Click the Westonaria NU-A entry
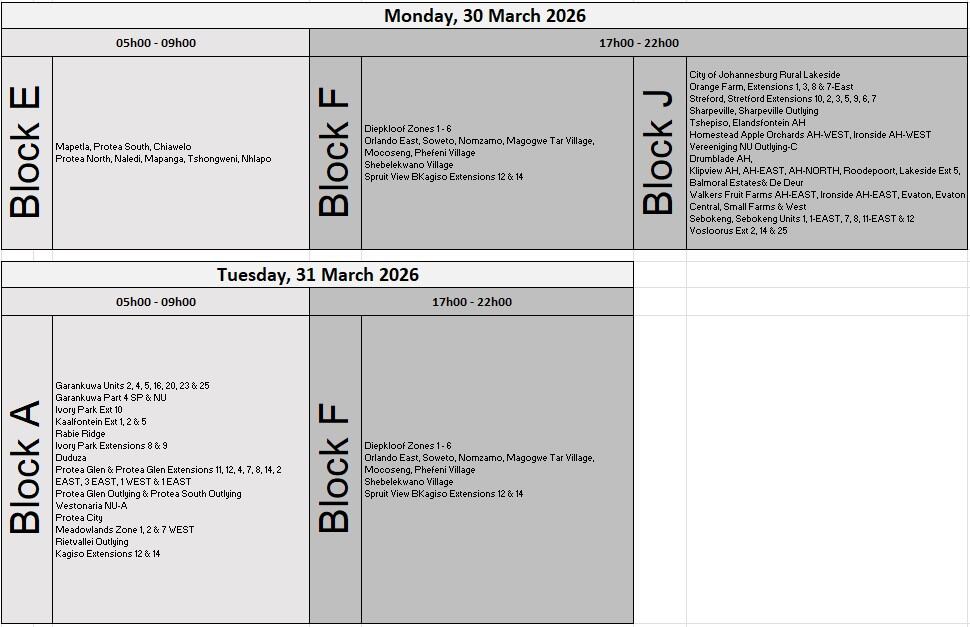Screen dimensions: 970x627 [x=91, y=506]
